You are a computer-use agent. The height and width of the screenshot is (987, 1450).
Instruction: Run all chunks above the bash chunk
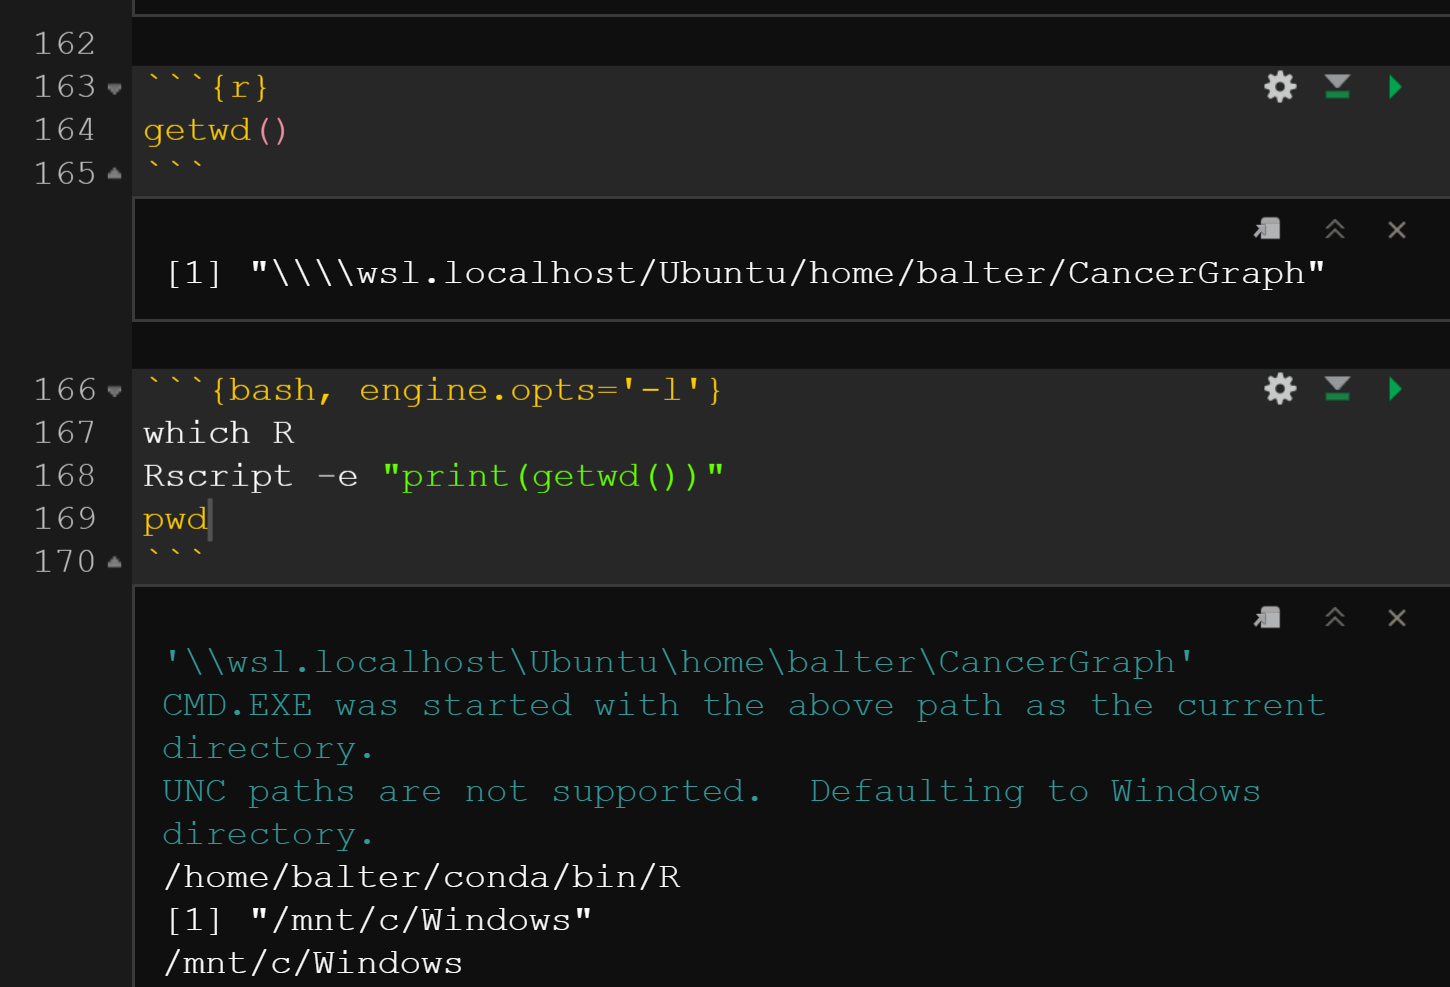[1337, 389]
